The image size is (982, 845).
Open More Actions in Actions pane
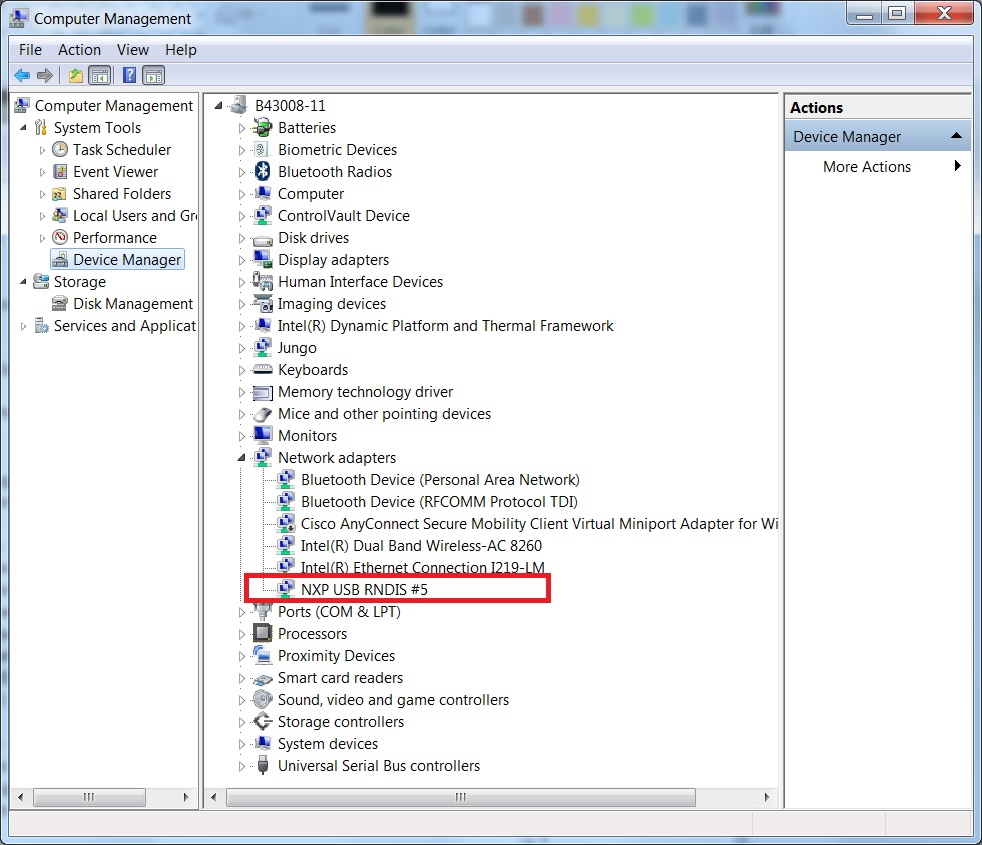click(866, 167)
